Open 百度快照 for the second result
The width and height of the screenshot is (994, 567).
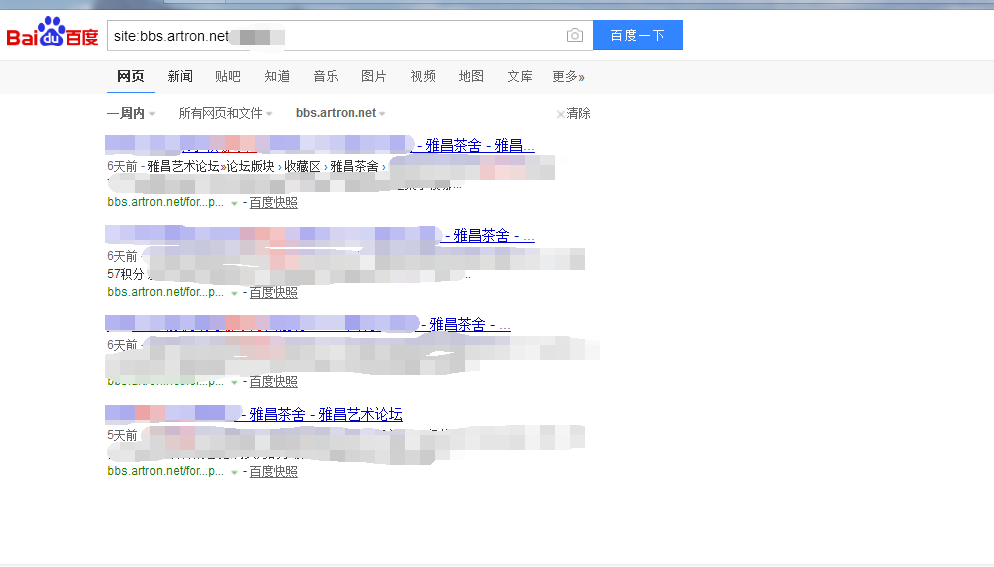(x=273, y=292)
